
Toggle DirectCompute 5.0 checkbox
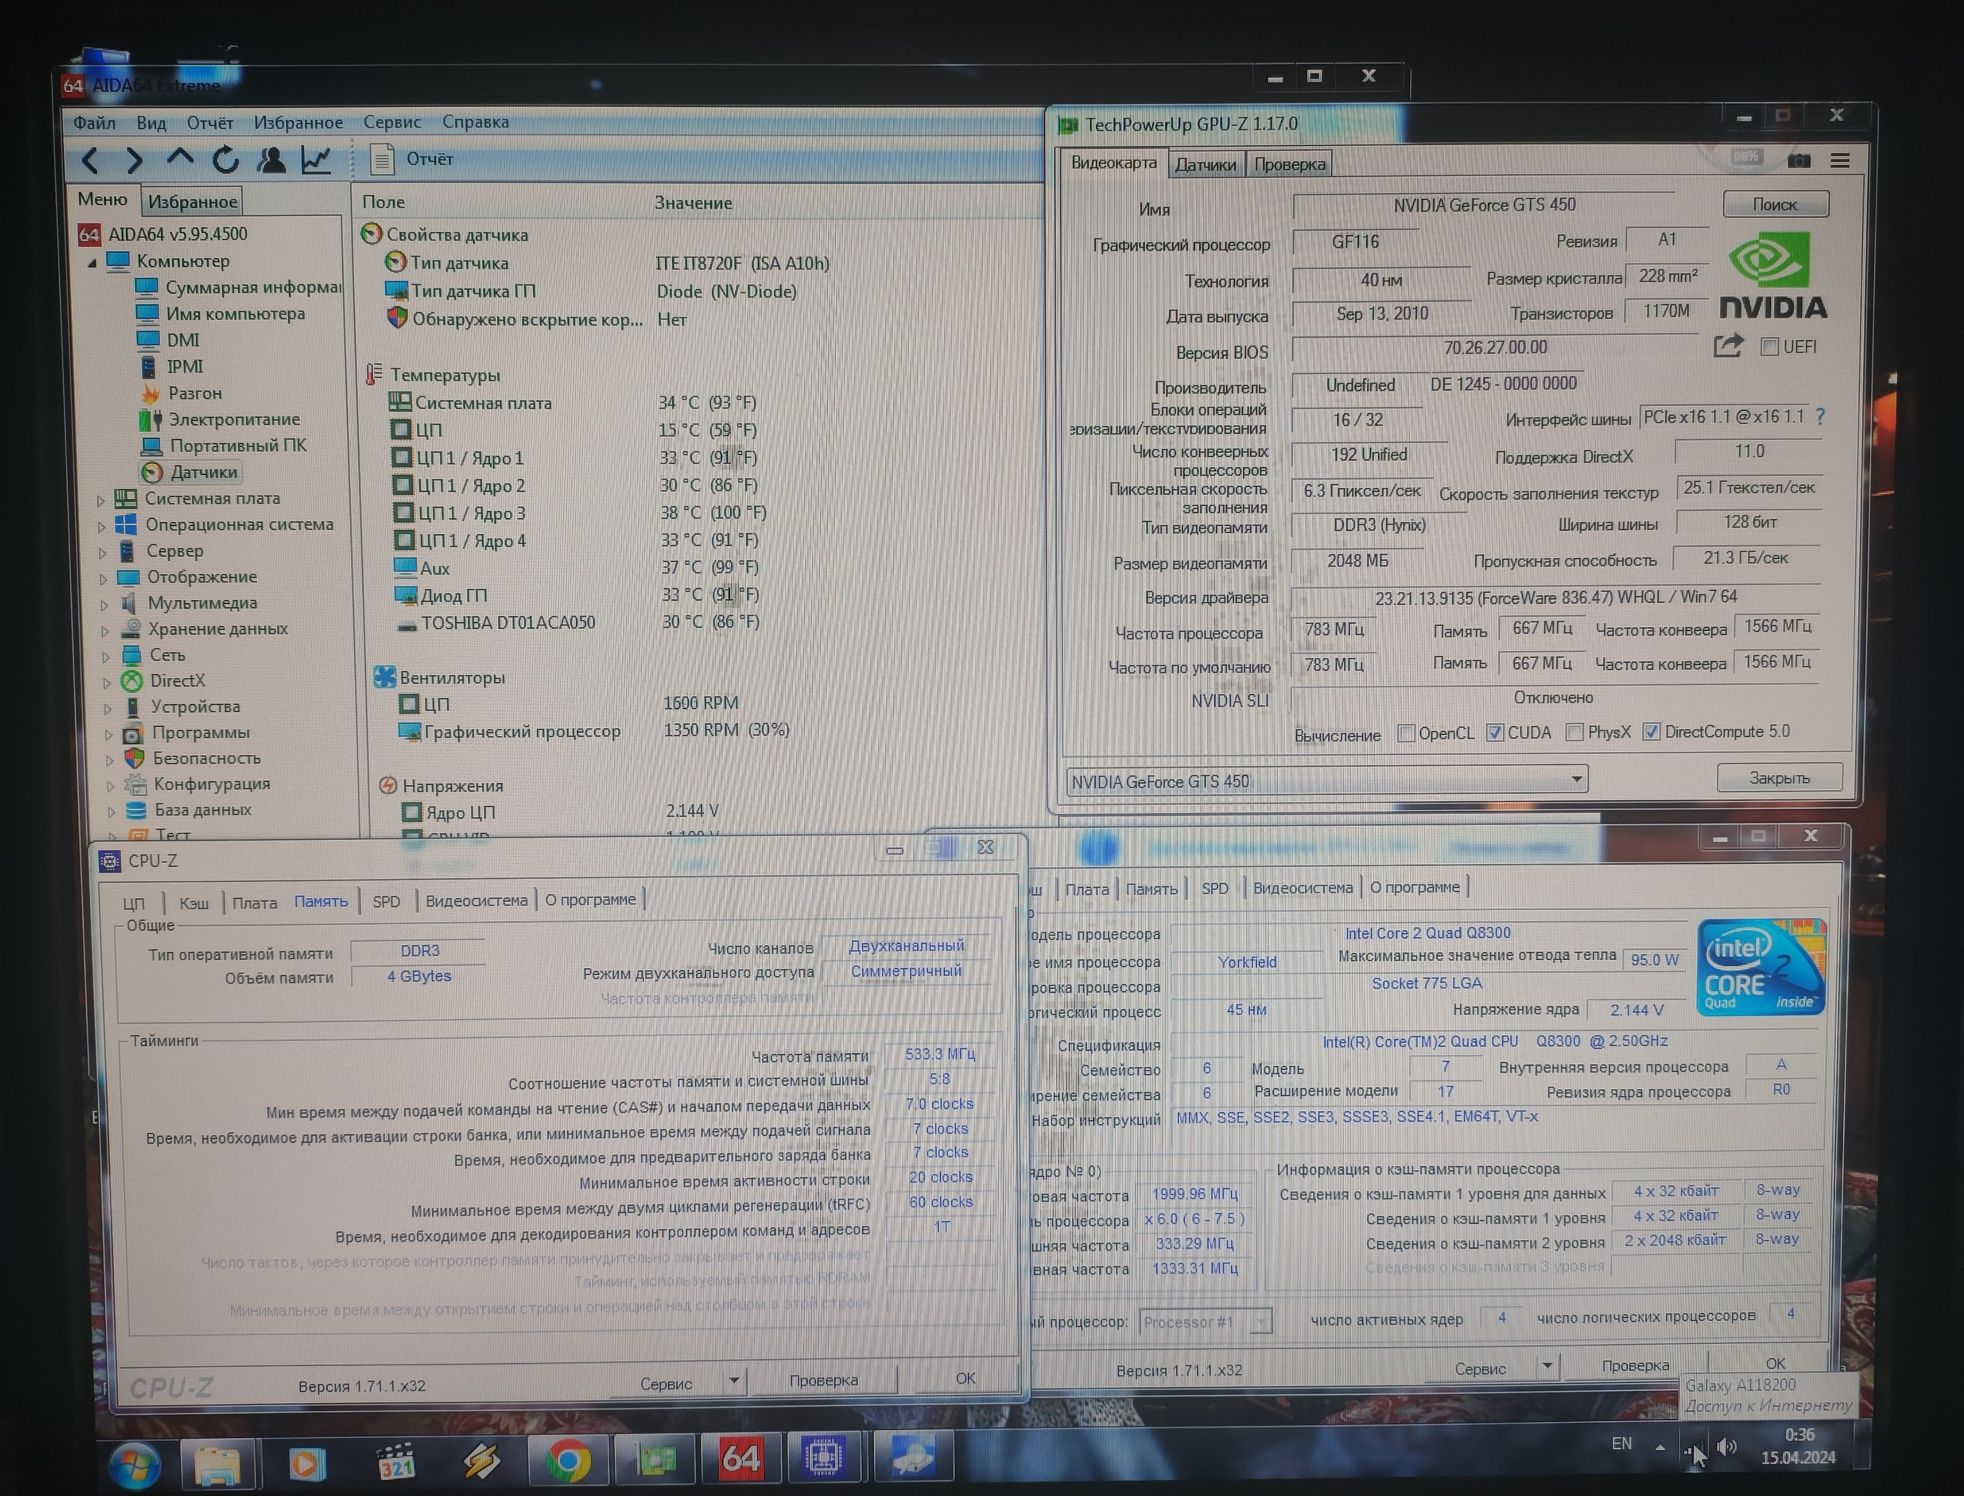(1651, 731)
